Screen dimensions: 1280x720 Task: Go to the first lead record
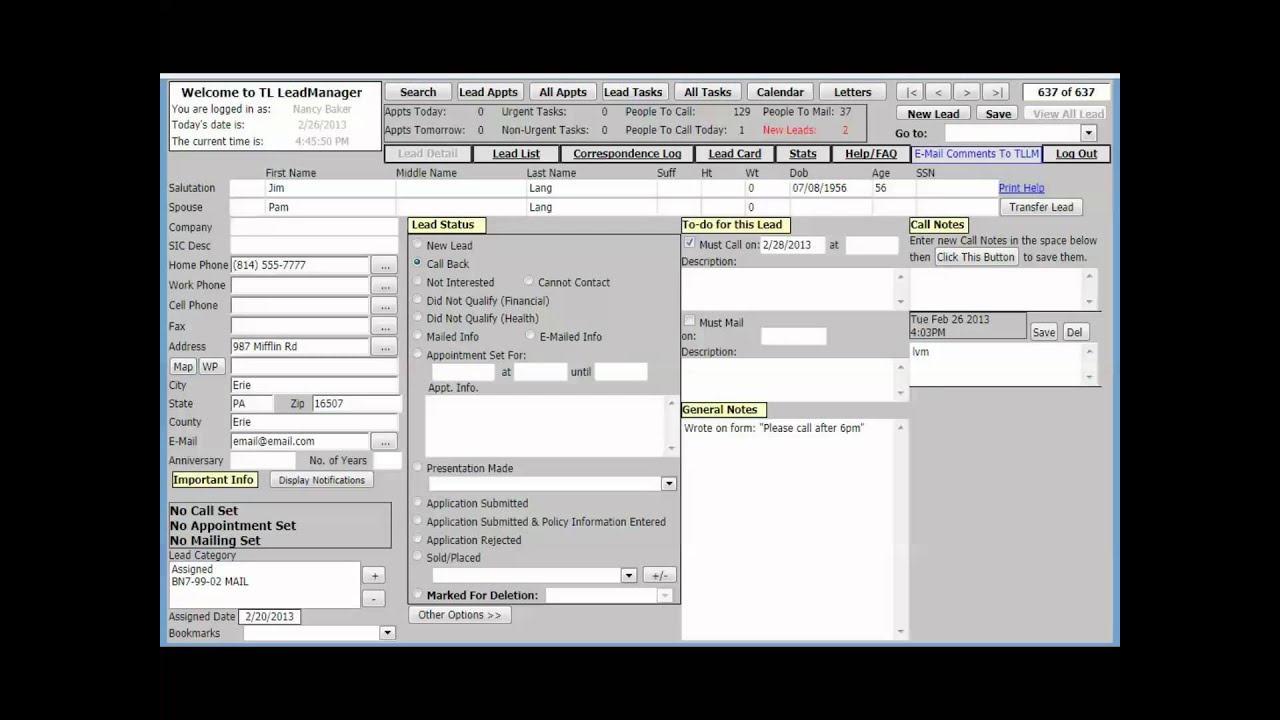click(x=911, y=92)
